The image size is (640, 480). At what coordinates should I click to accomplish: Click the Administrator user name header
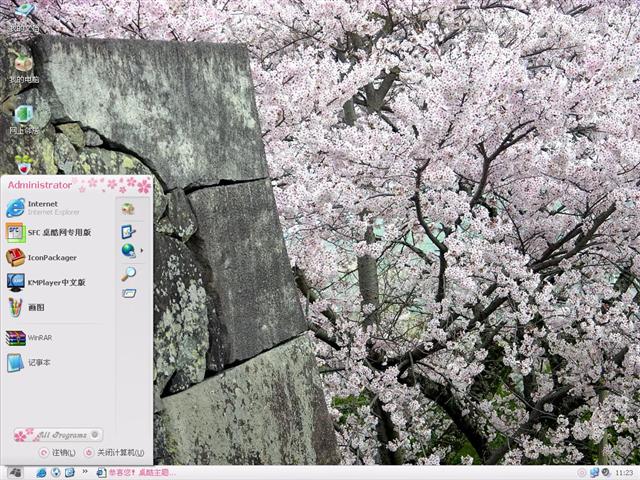[x=40, y=185]
